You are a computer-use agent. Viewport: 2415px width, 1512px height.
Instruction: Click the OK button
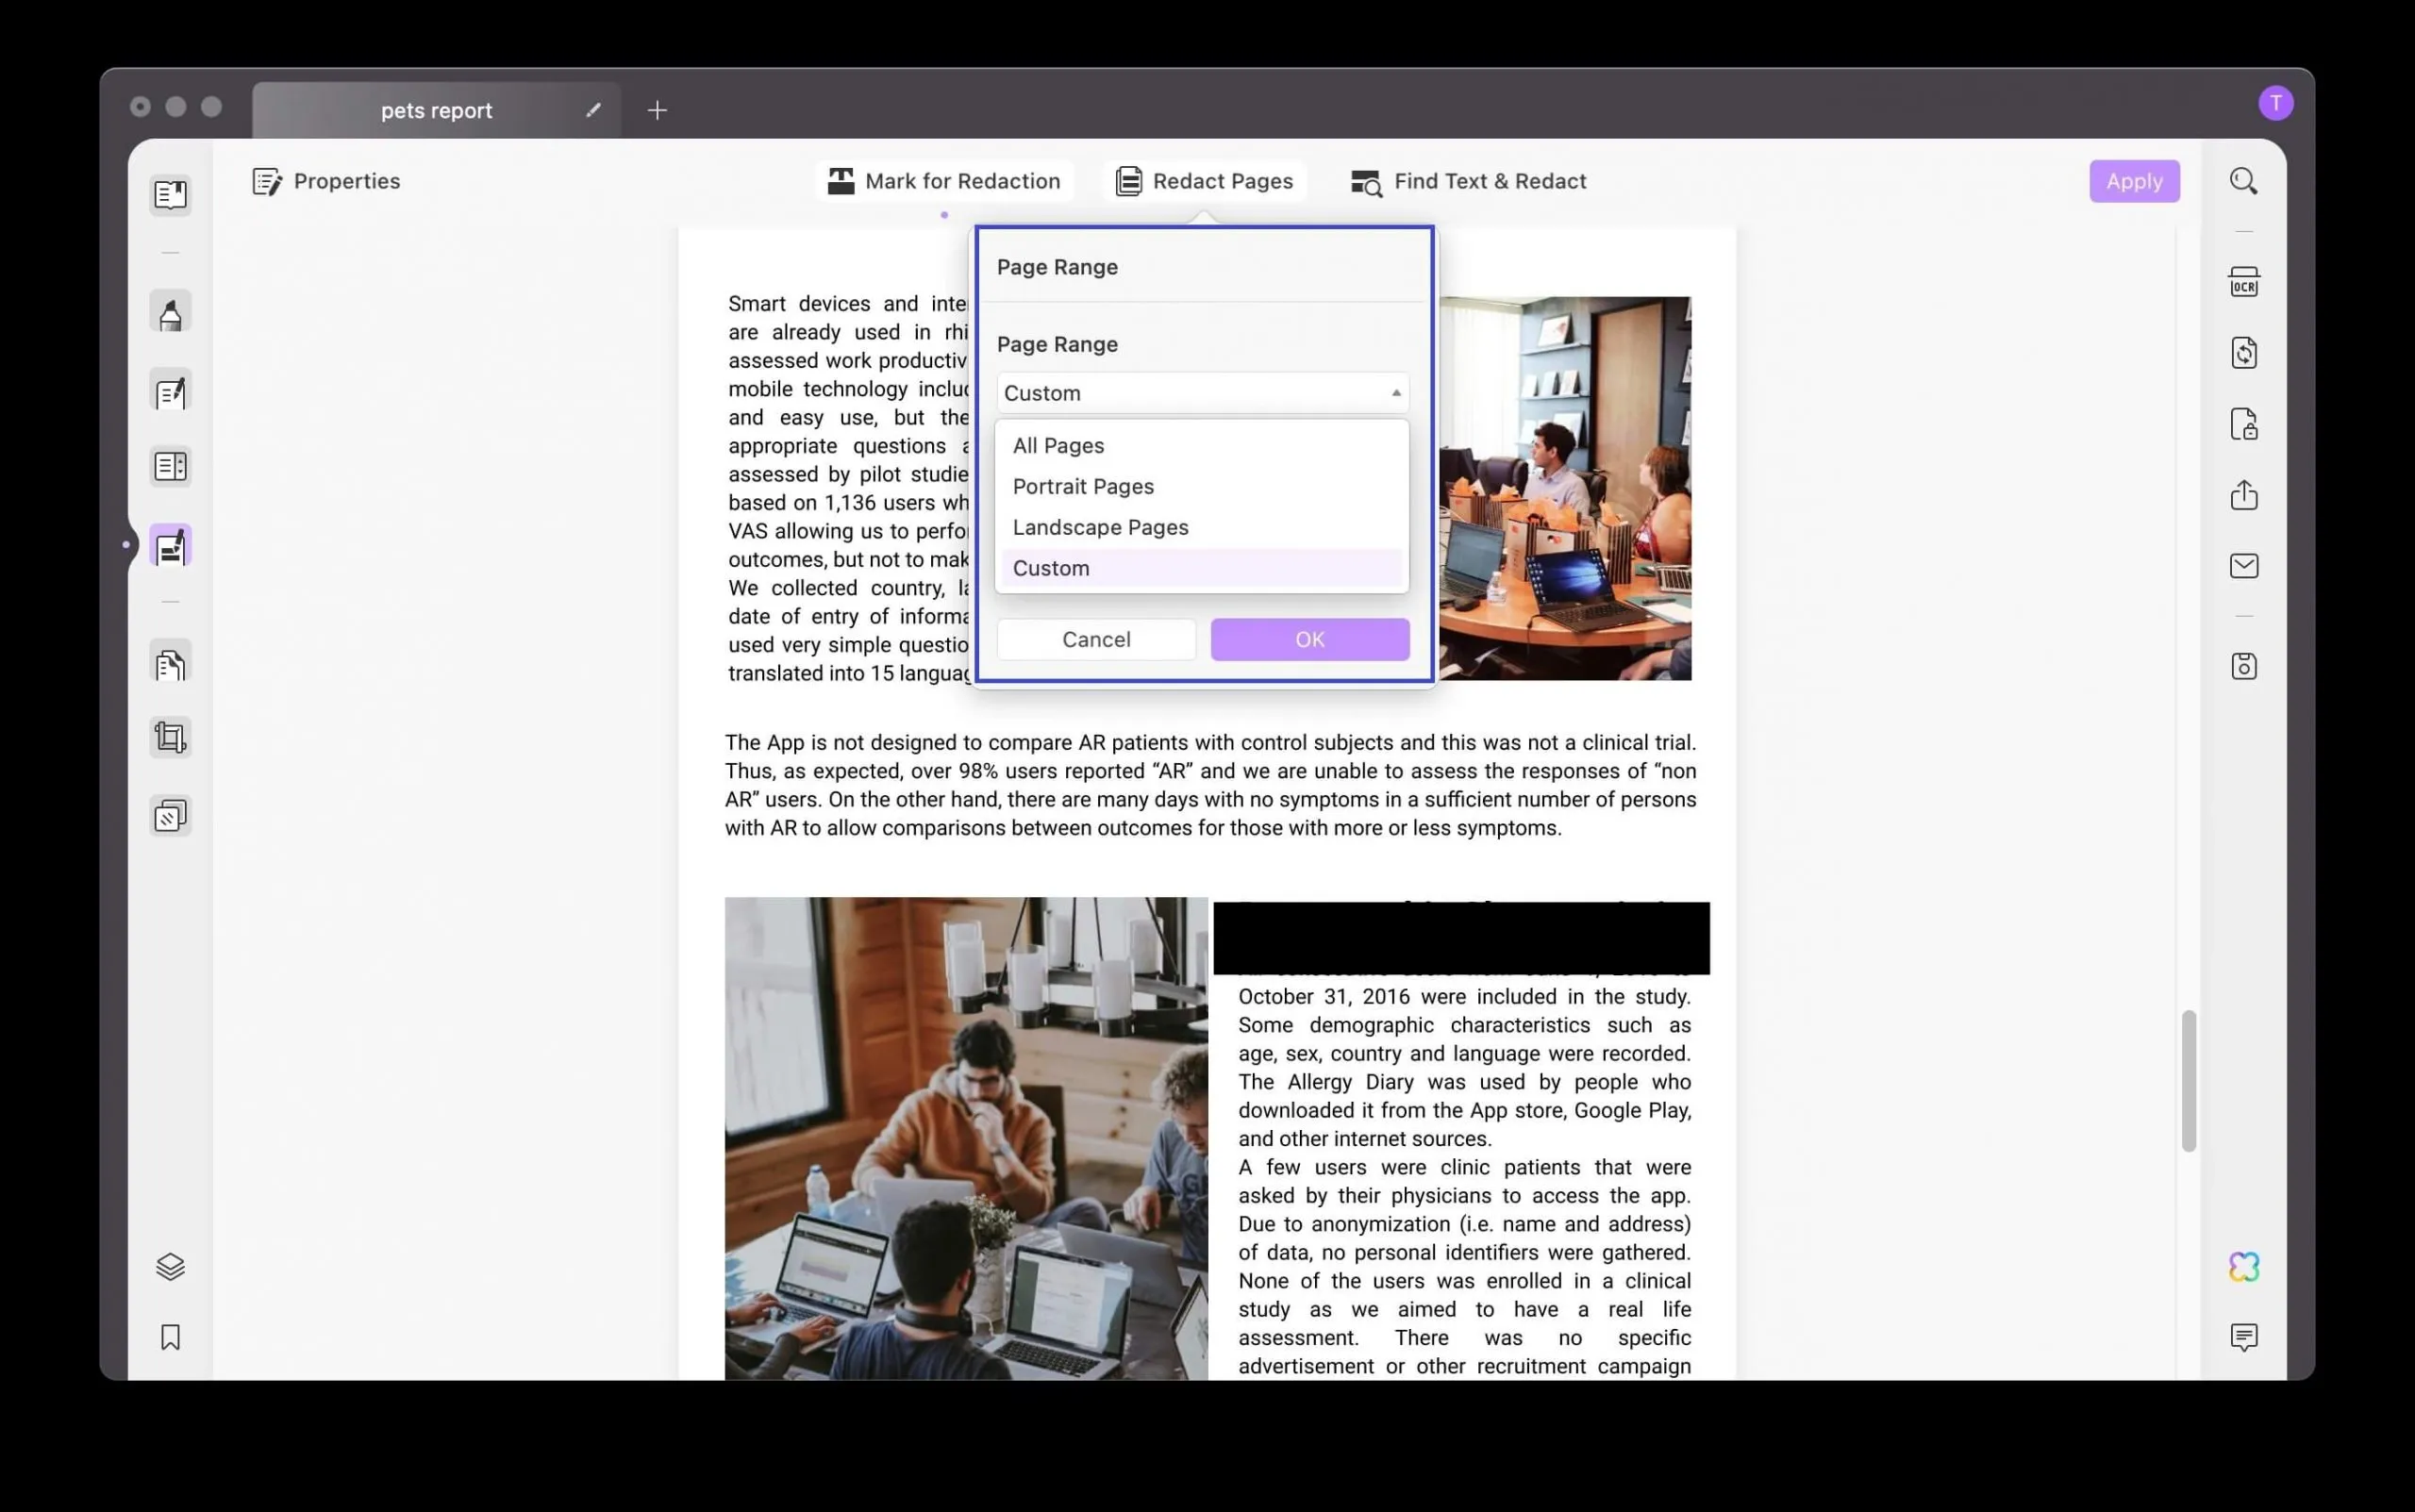point(1310,638)
